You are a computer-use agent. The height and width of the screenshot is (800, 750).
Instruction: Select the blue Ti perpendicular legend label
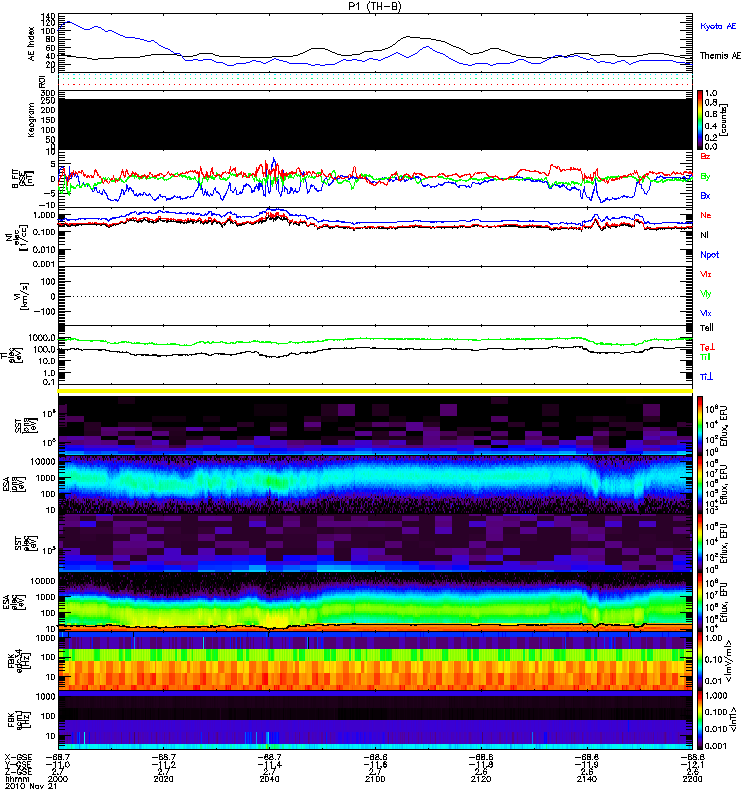706,377
